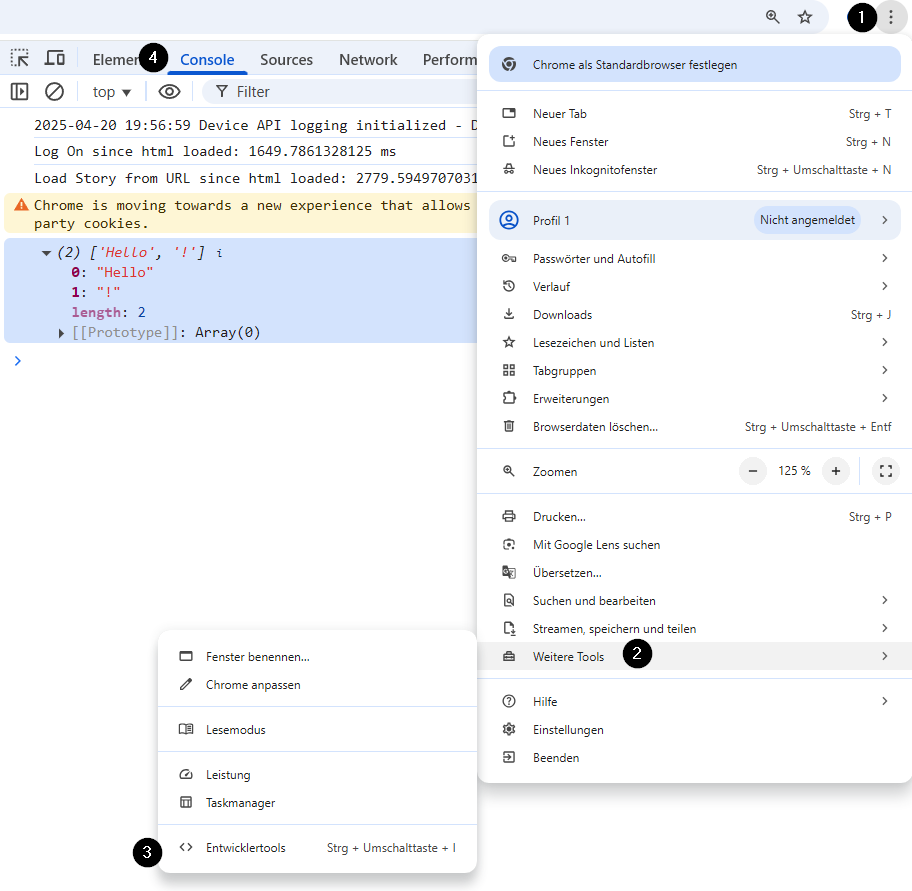
Task: Show the console sidebar panel icon
Action: tap(19, 91)
